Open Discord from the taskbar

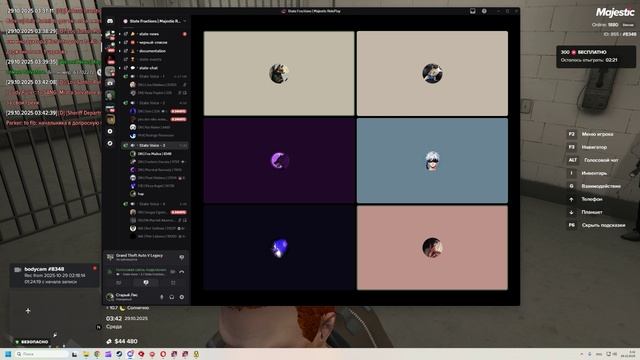130,354
